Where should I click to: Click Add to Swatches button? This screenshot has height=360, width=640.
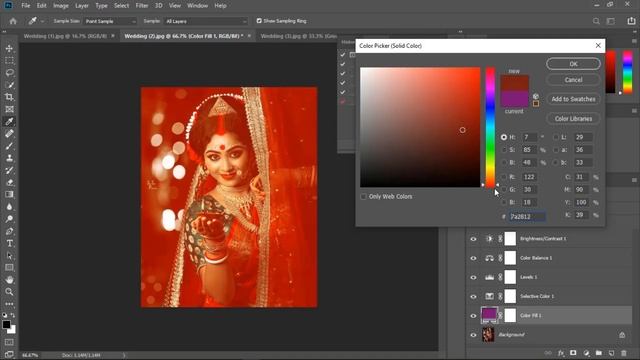point(573,99)
